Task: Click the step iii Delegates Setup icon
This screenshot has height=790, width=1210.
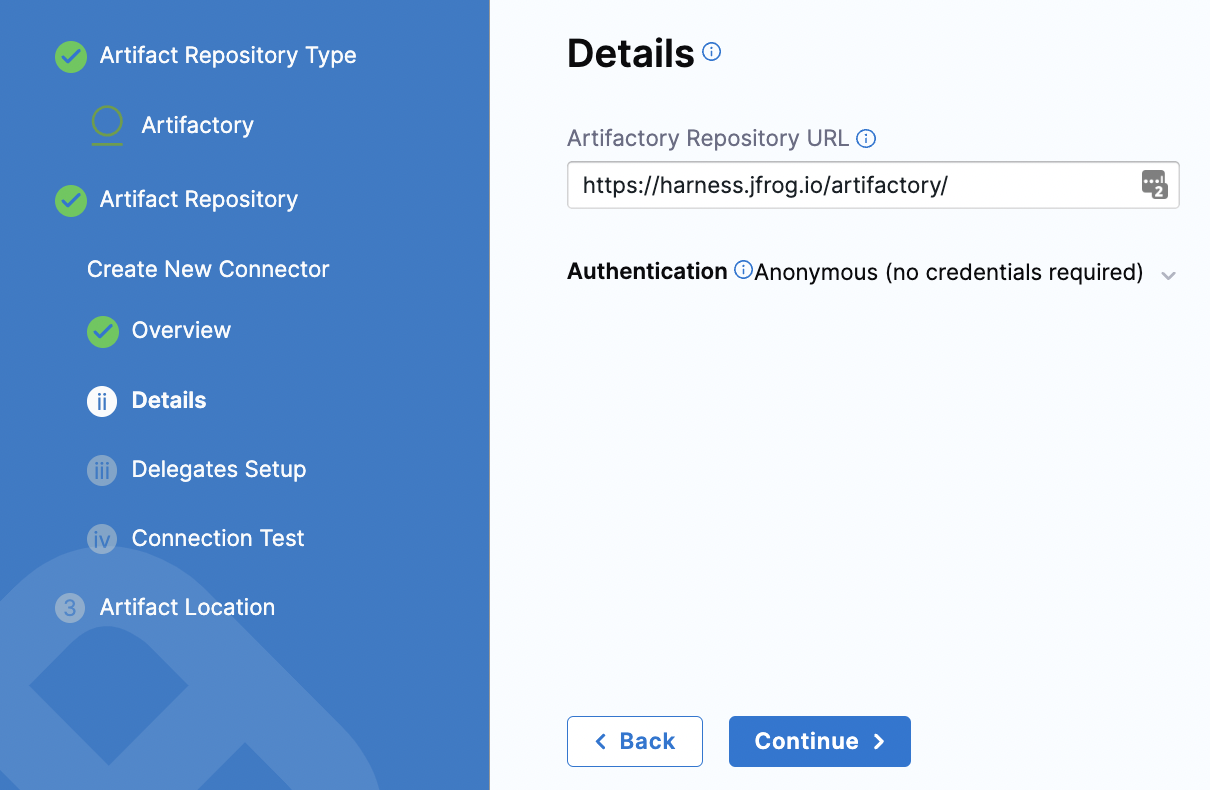Action: pyautogui.click(x=102, y=470)
